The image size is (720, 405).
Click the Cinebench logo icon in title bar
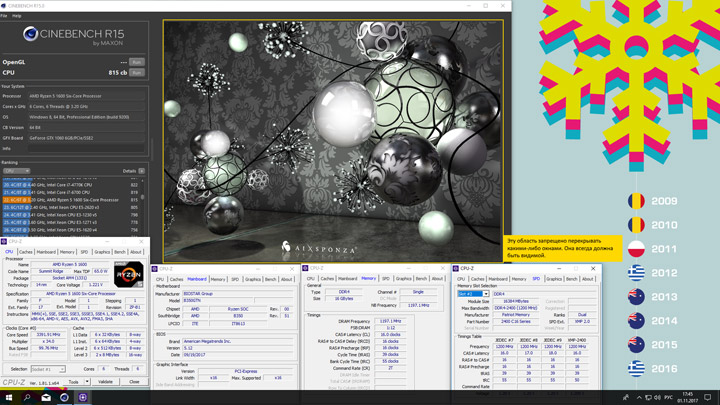click(5, 5)
